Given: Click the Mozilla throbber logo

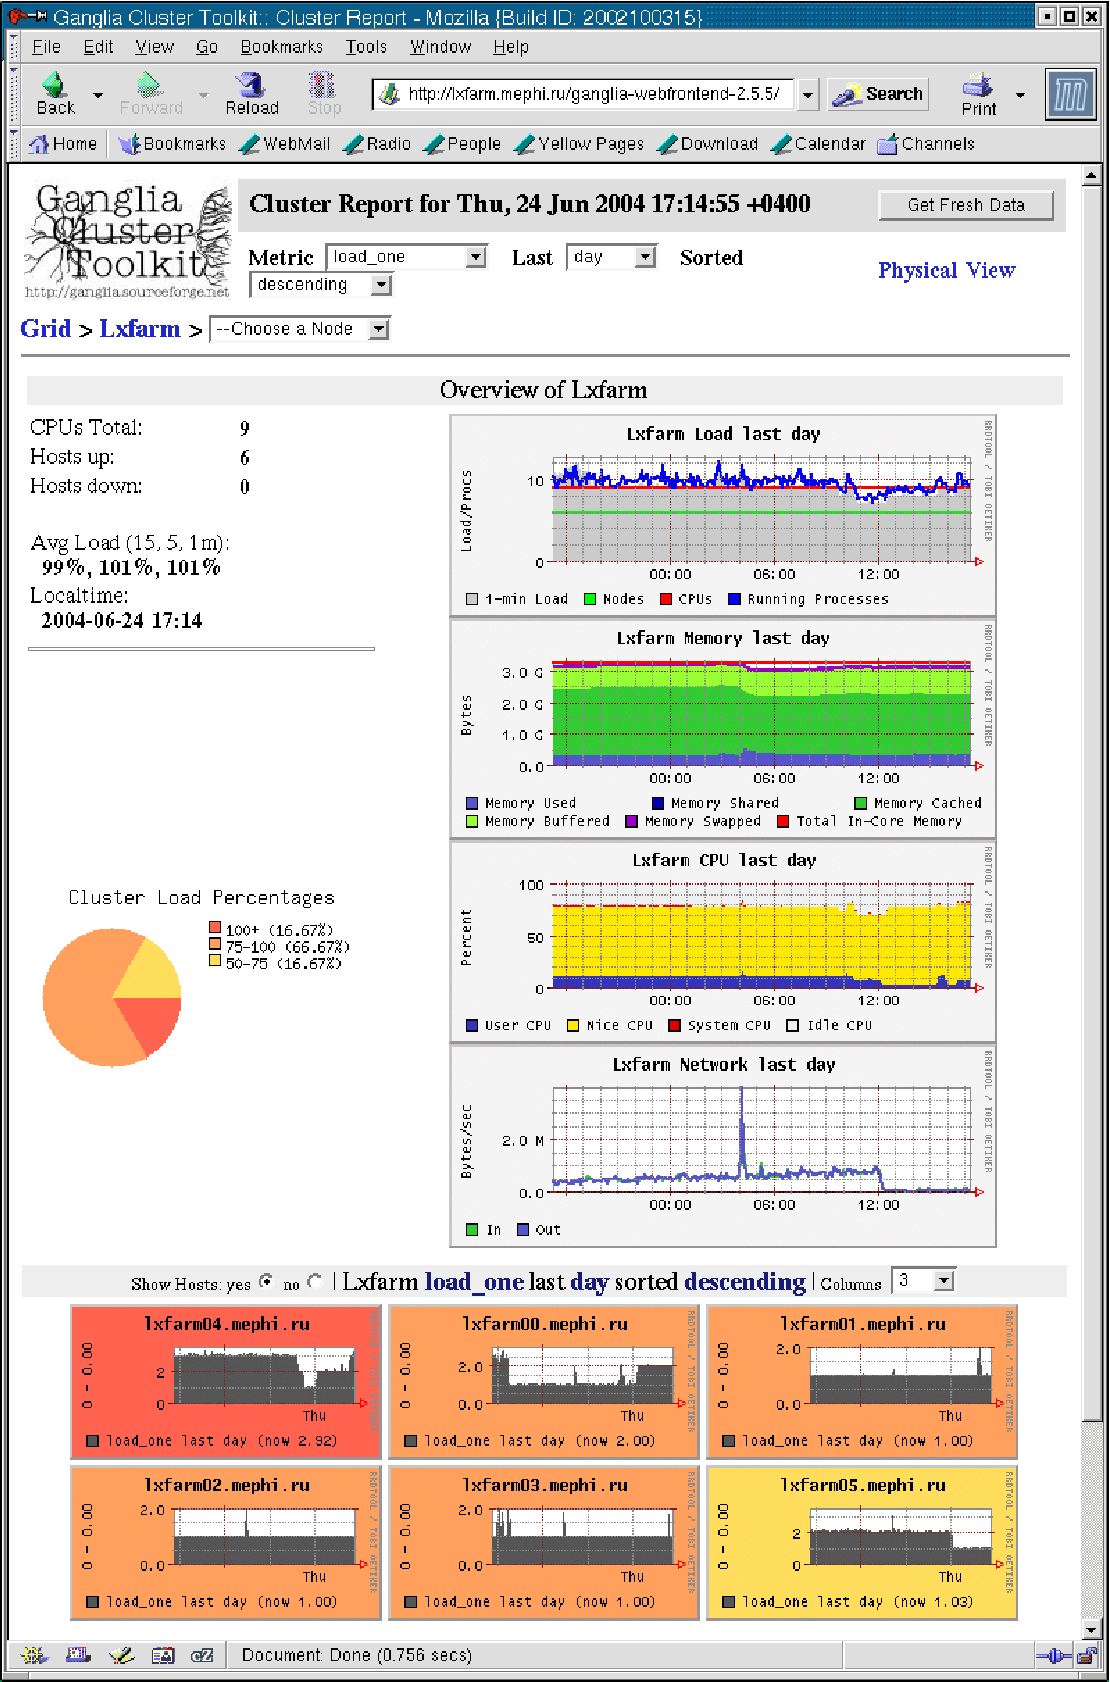Looking at the screenshot, I should (1069, 95).
